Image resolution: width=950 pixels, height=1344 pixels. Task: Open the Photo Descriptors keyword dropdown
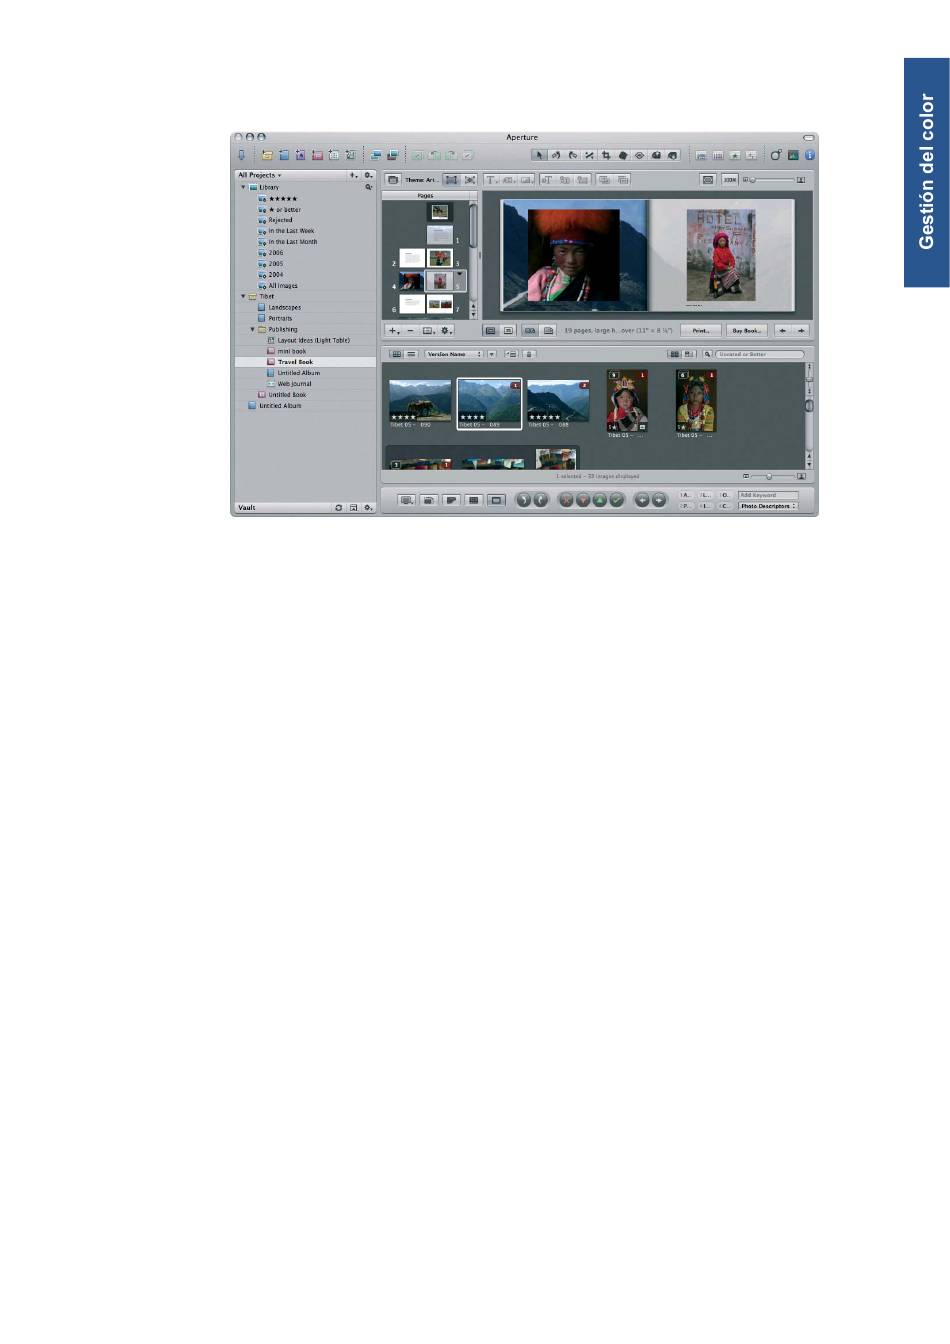(768, 506)
